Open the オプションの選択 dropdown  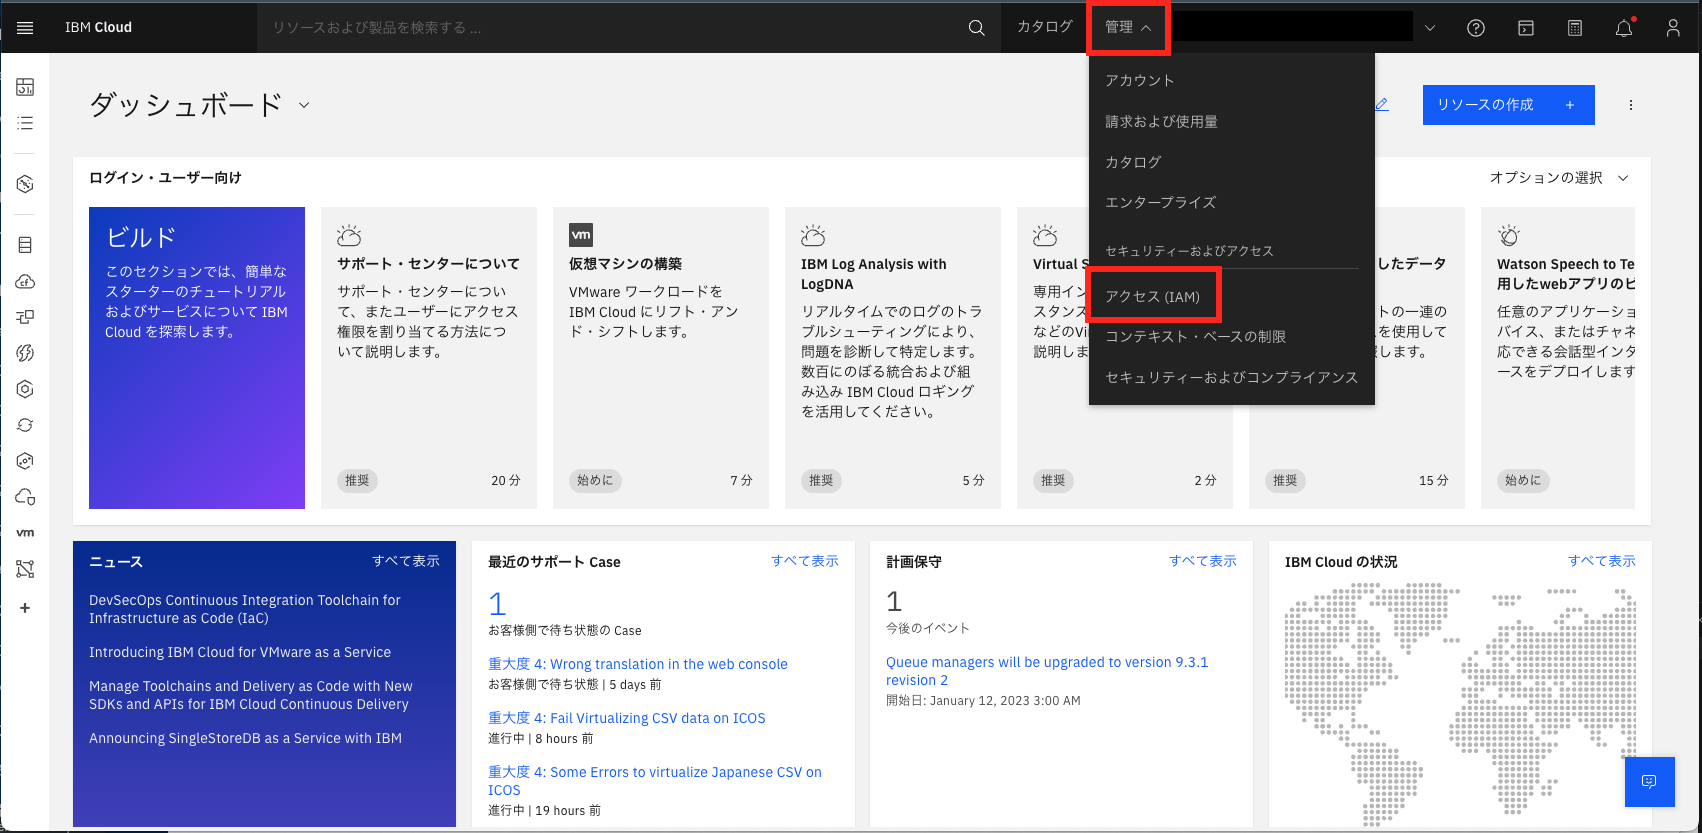click(1559, 177)
